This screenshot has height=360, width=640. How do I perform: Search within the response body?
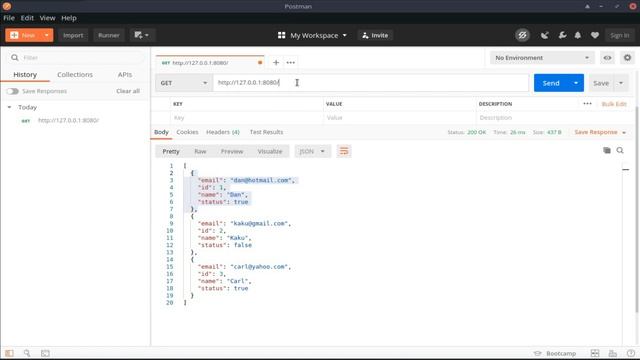coord(620,151)
